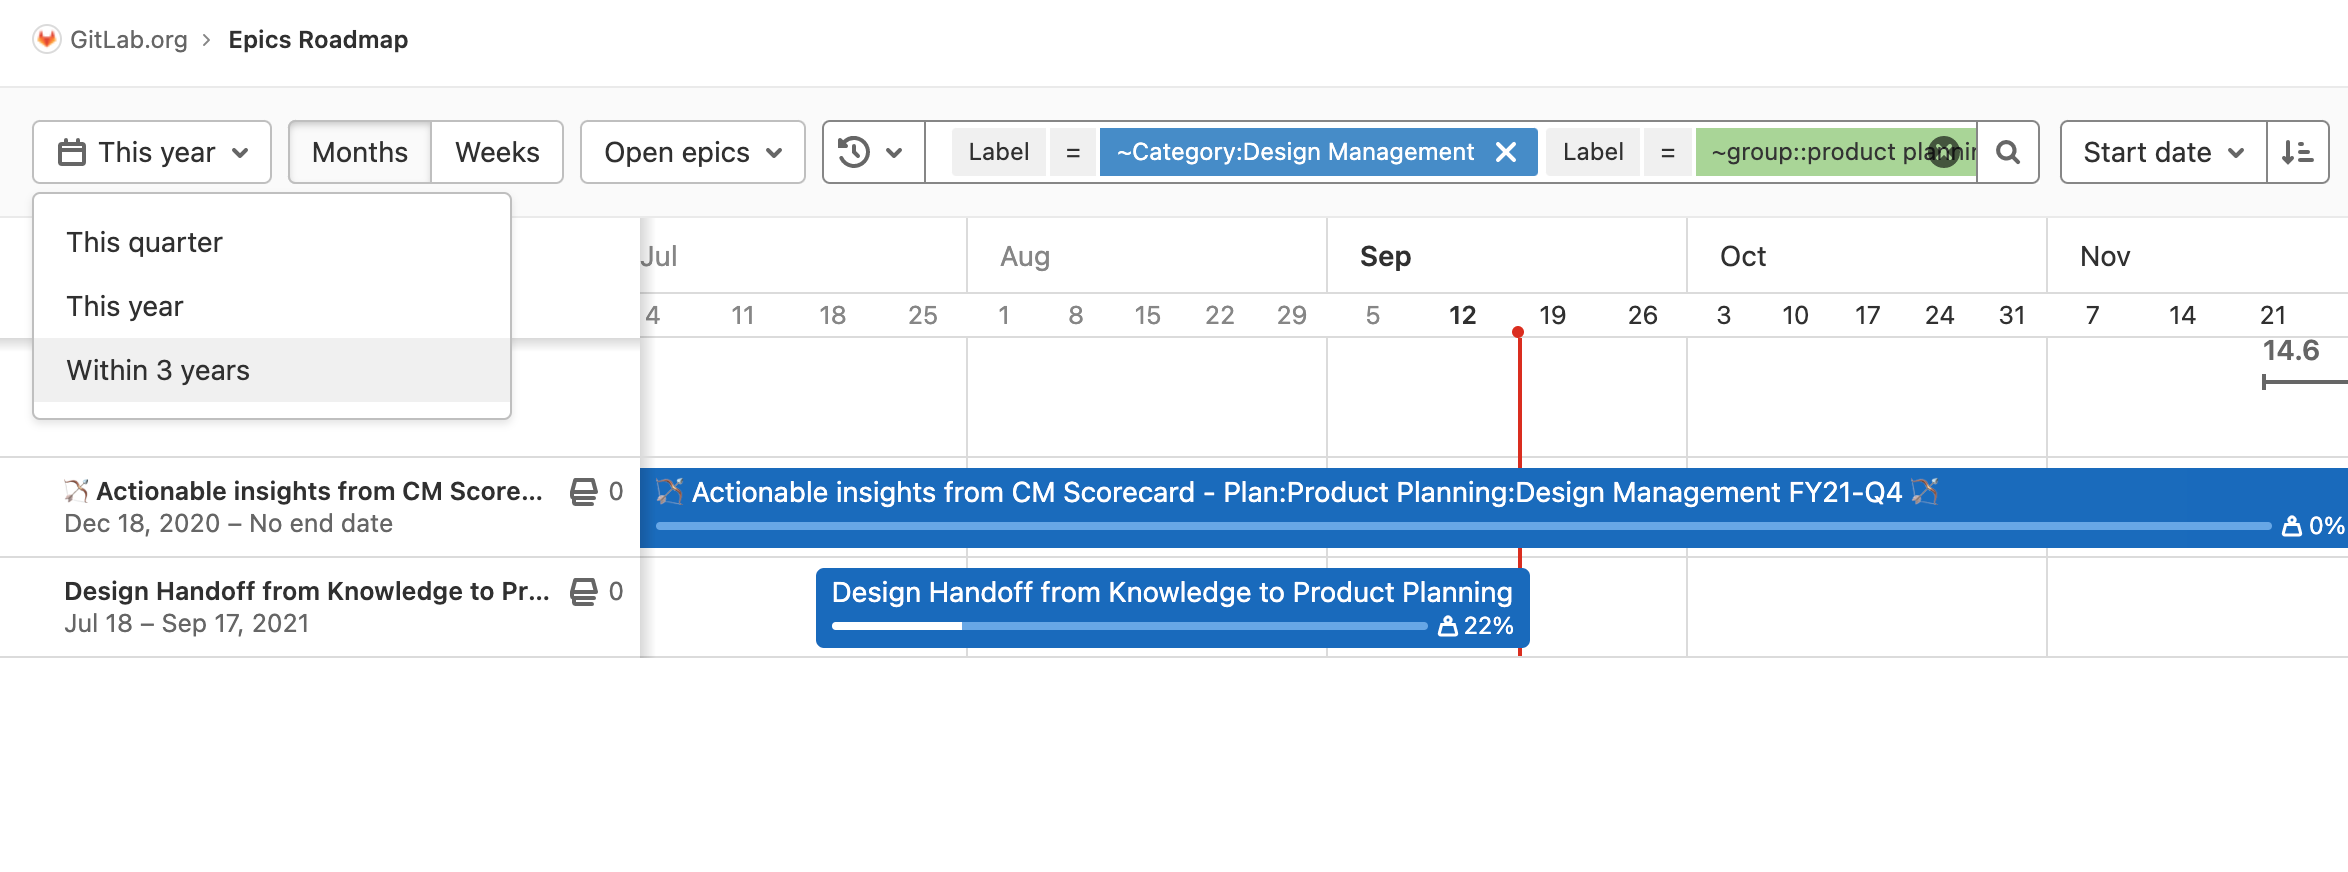The height and width of the screenshot is (872, 2348).
Task: Click the search magnifier in filter bar
Action: click(x=2007, y=152)
